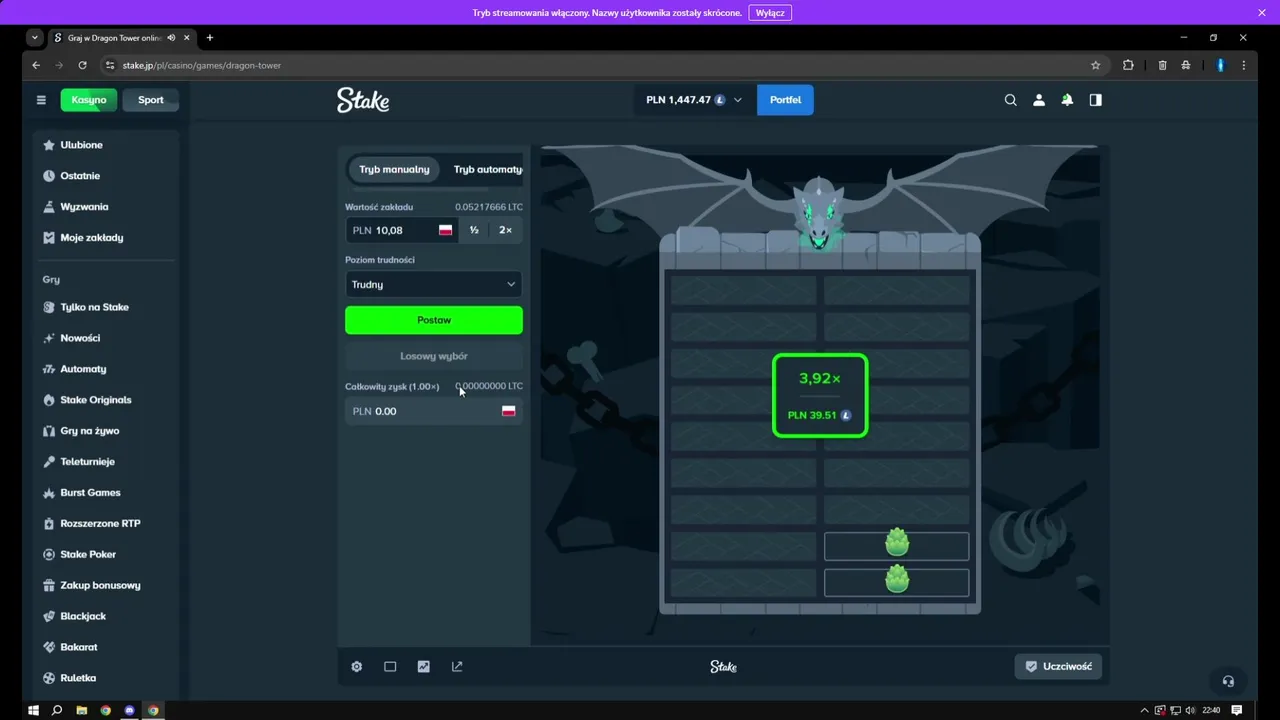This screenshot has width=1280, height=720.
Task: Open the hamburger sidebar menu
Action: [x=41, y=100]
